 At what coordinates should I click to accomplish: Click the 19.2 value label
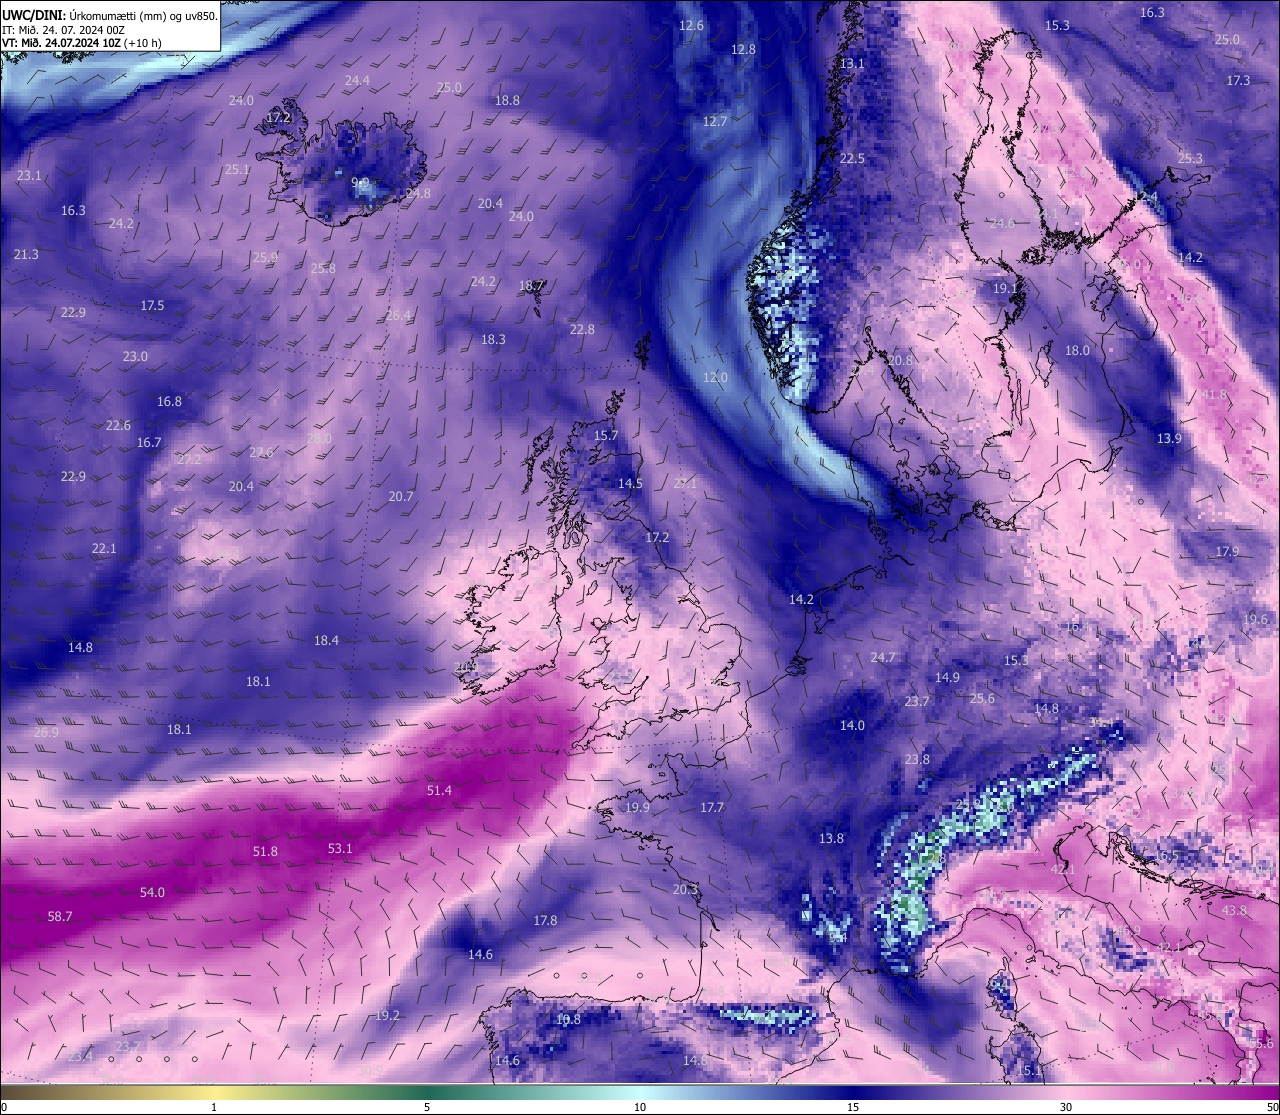pyautogui.click(x=387, y=1015)
